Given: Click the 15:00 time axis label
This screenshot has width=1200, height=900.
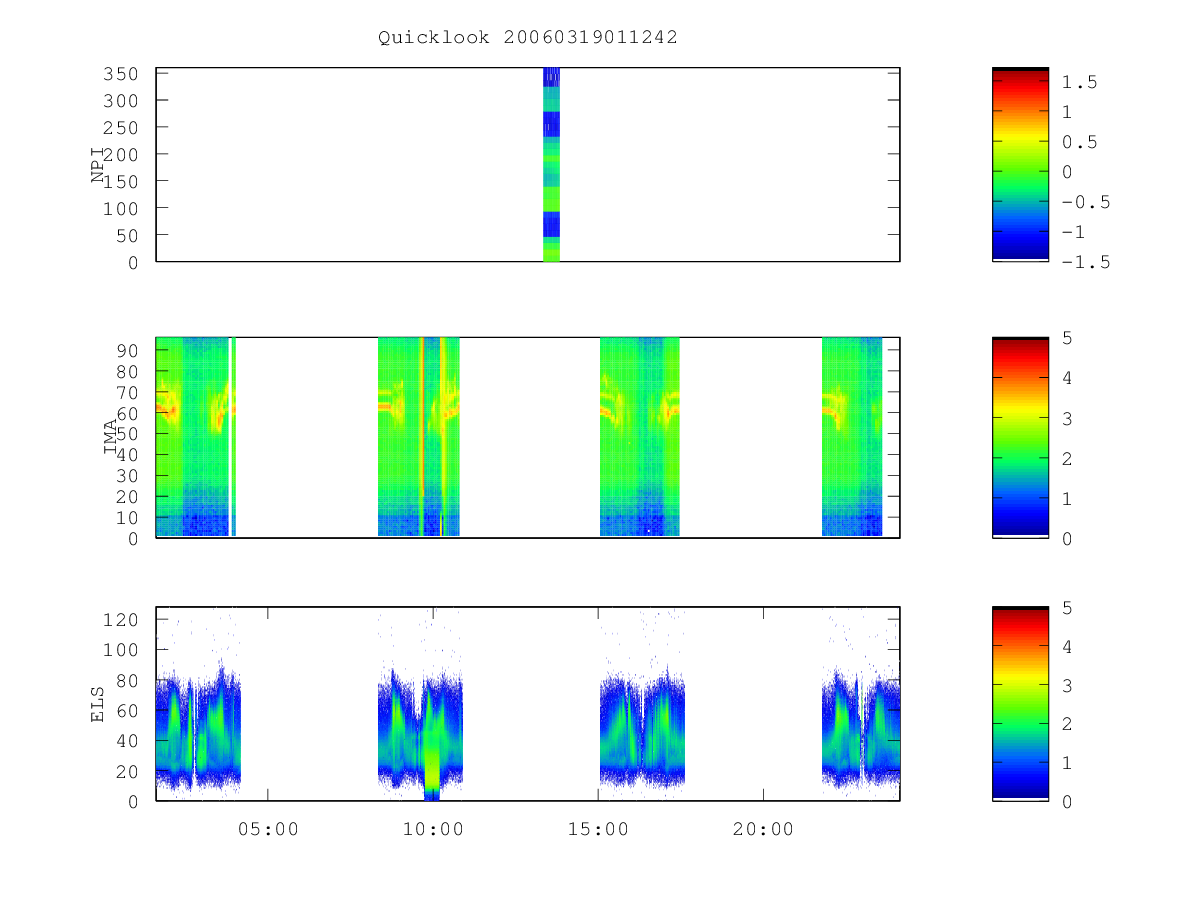Looking at the screenshot, I should [x=598, y=829].
